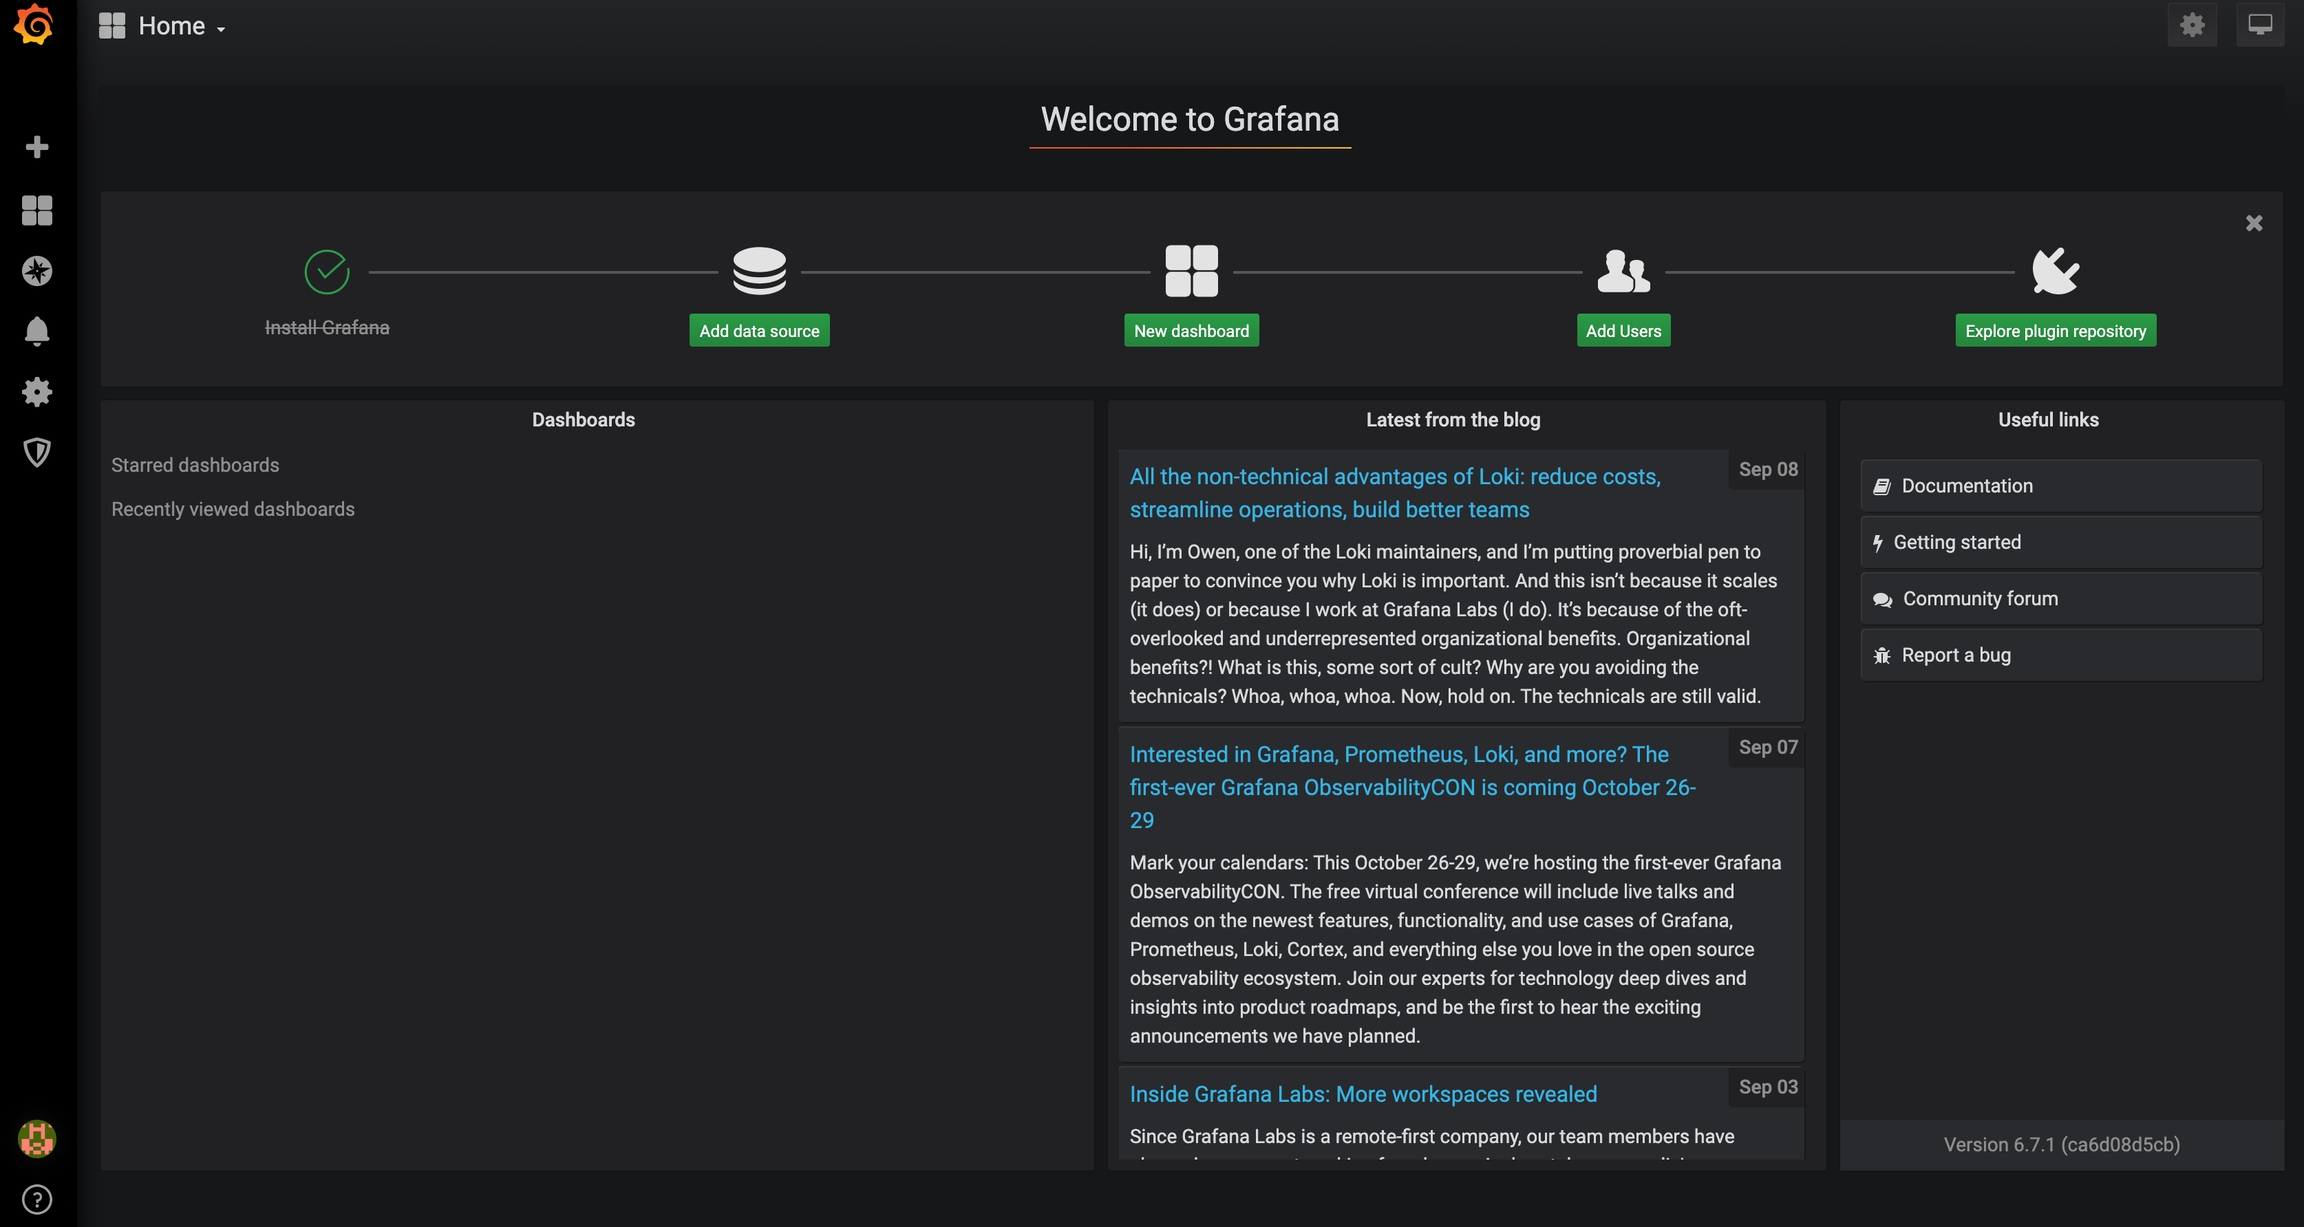Screen dimensions: 2304x1227
Task: Open dashboard settings gear at top right
Action: point(2192,25)
